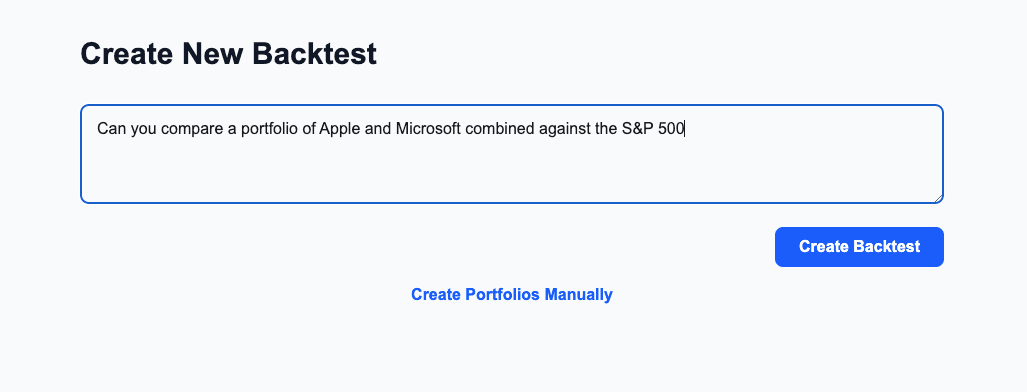Grab the textarea resize handle corner
This screenshot has height=392, width=1027.
pos(939,198)
